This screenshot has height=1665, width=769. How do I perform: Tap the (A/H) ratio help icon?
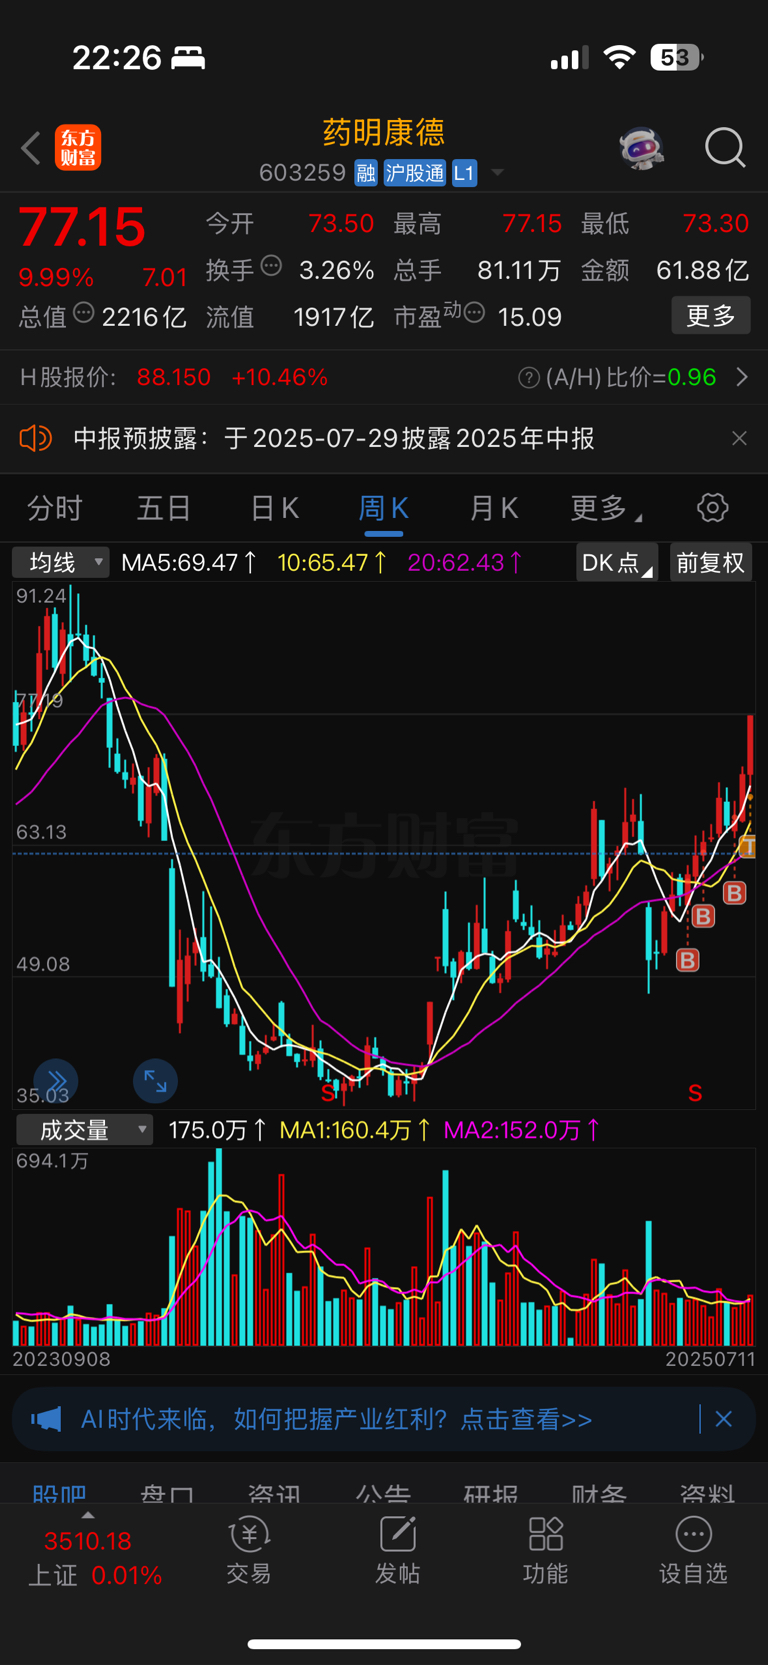point(529,378)
